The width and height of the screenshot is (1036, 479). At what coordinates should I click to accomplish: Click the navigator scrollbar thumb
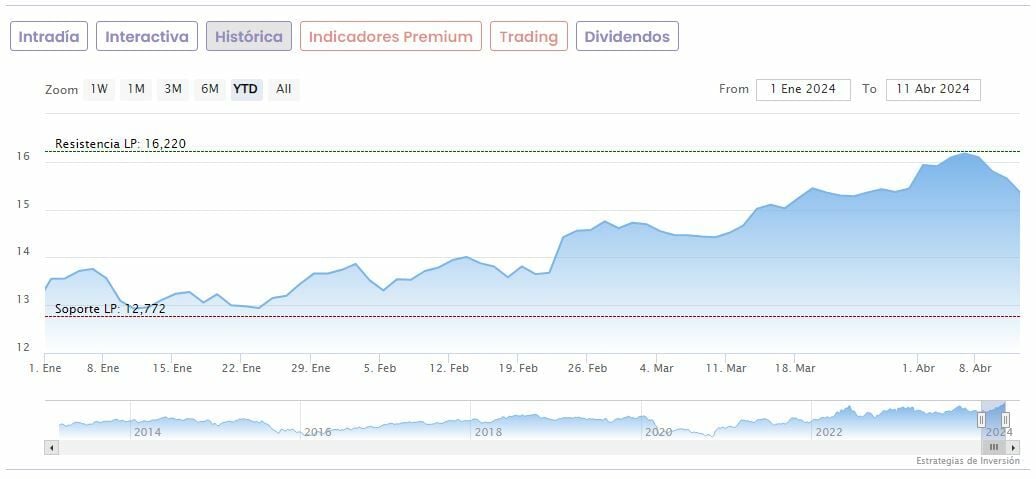pyautogui.click(x=994, y=448)
